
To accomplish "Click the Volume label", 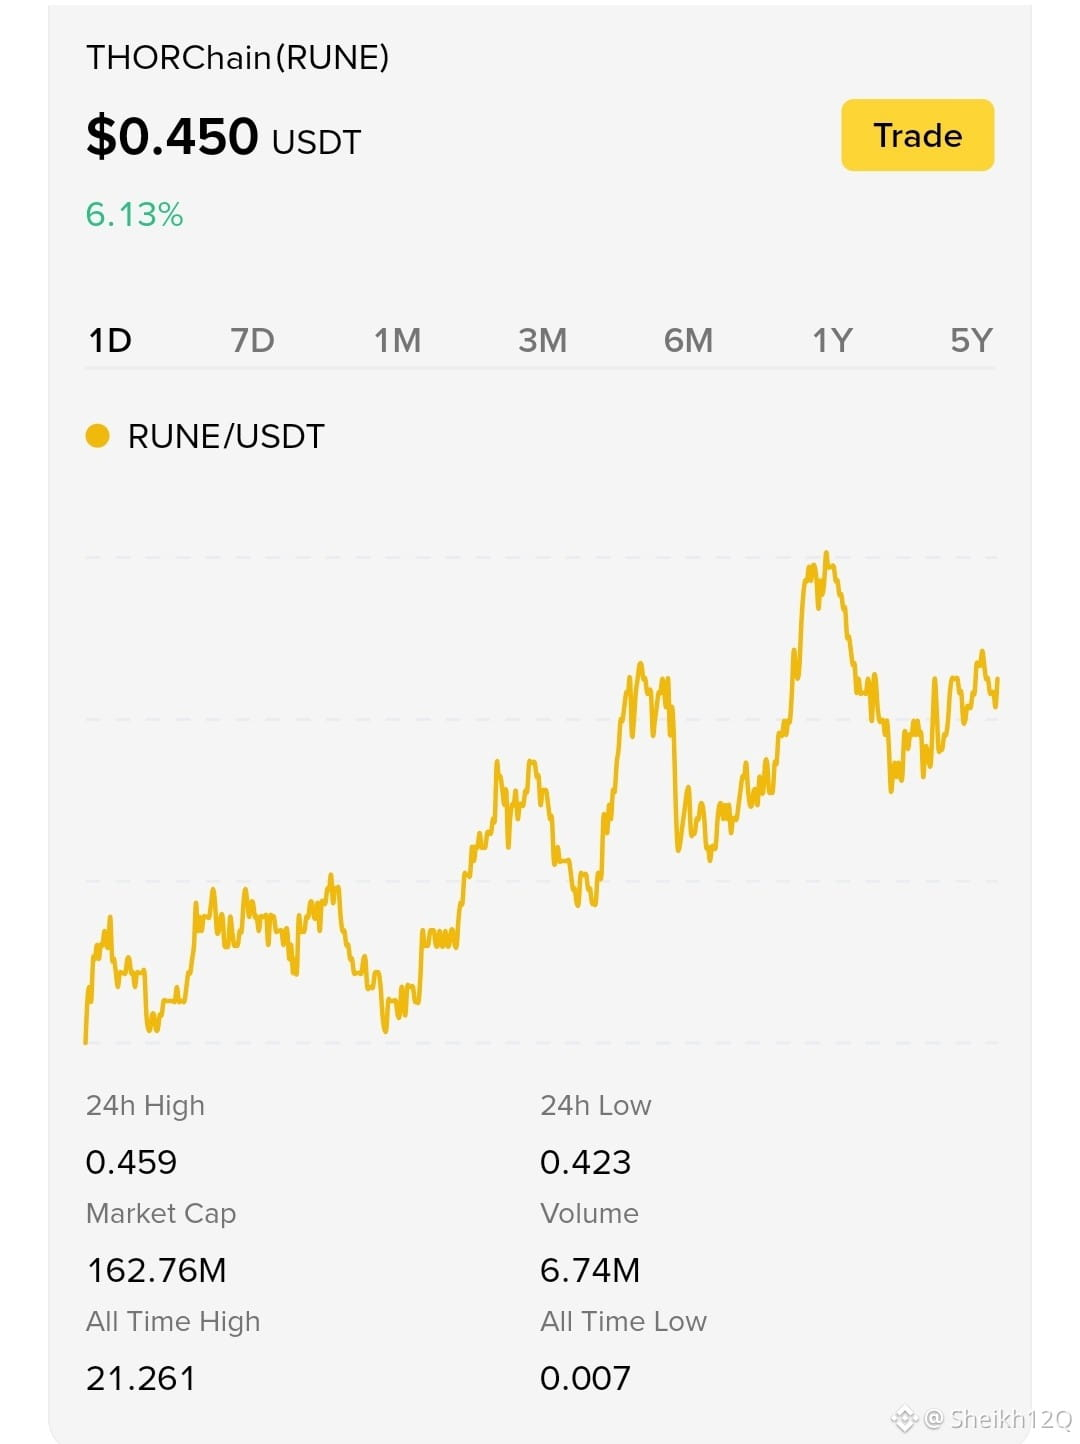I will pyautogui.click(x=589, y=1214).
